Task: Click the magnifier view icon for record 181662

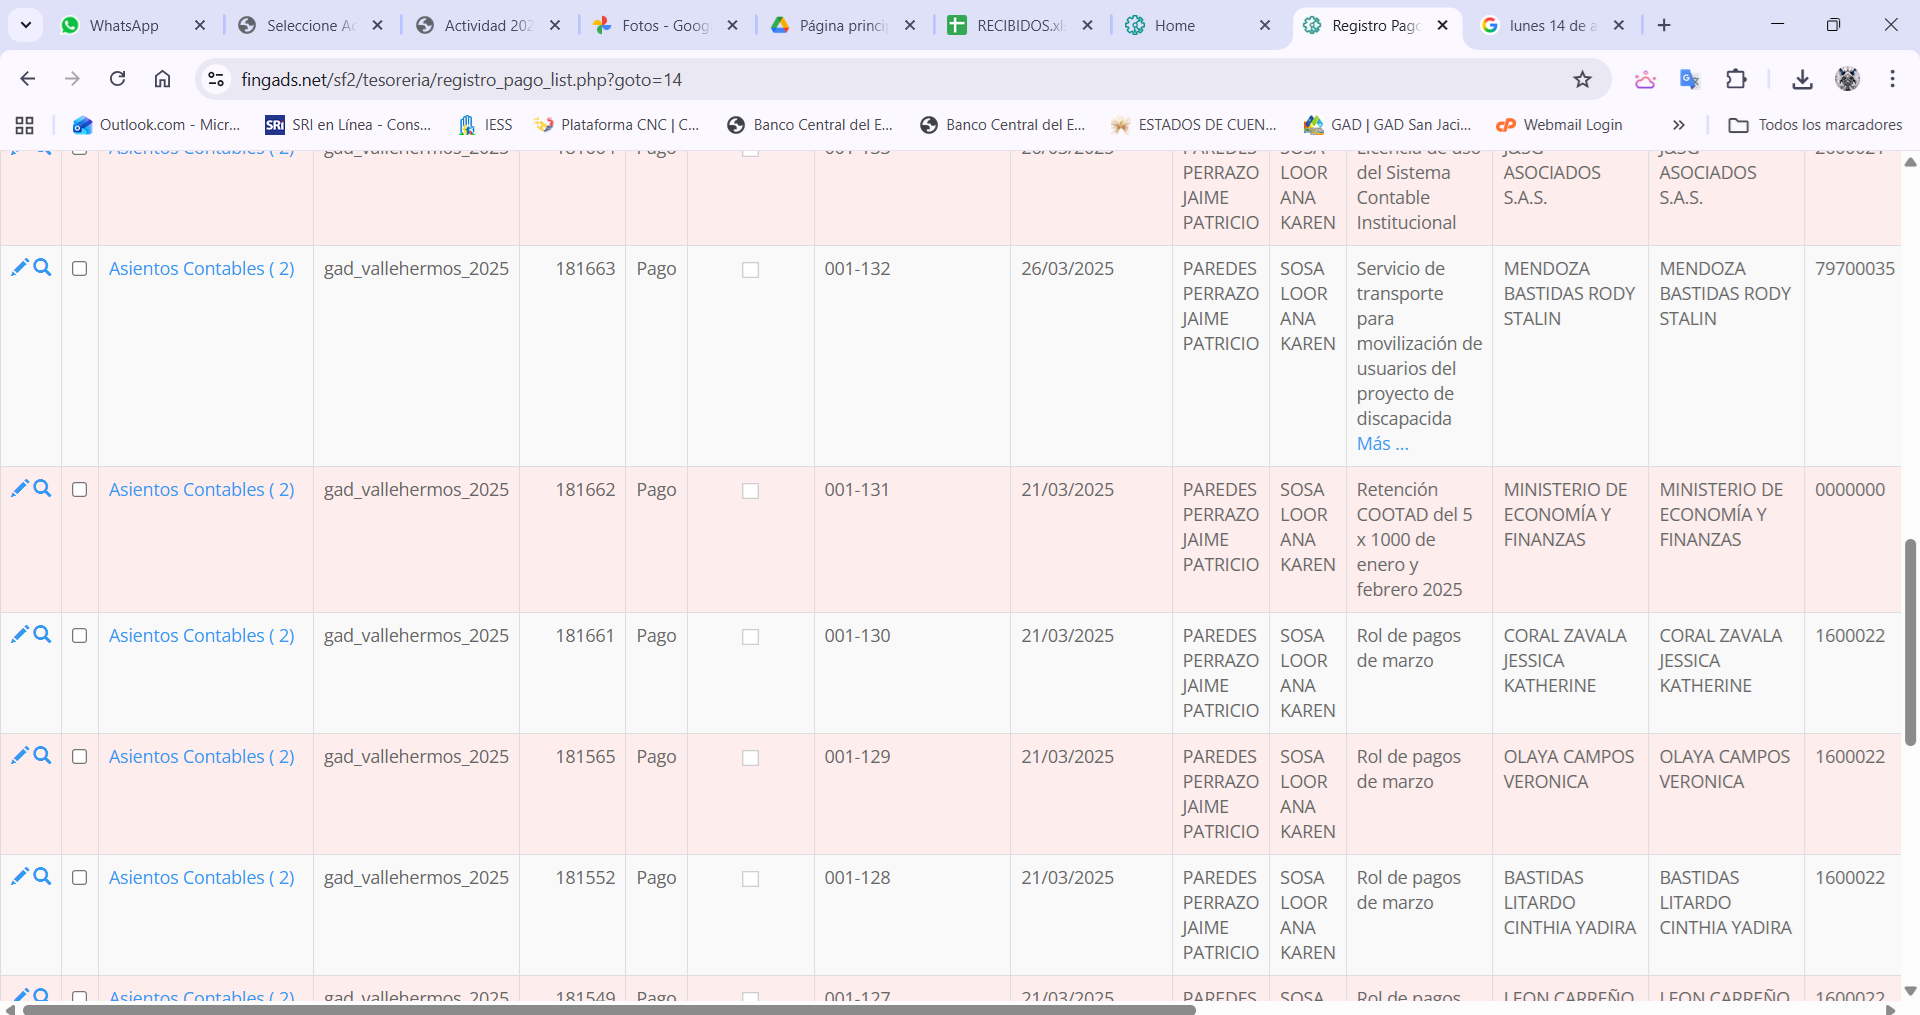Action: (x=42, y=488)
